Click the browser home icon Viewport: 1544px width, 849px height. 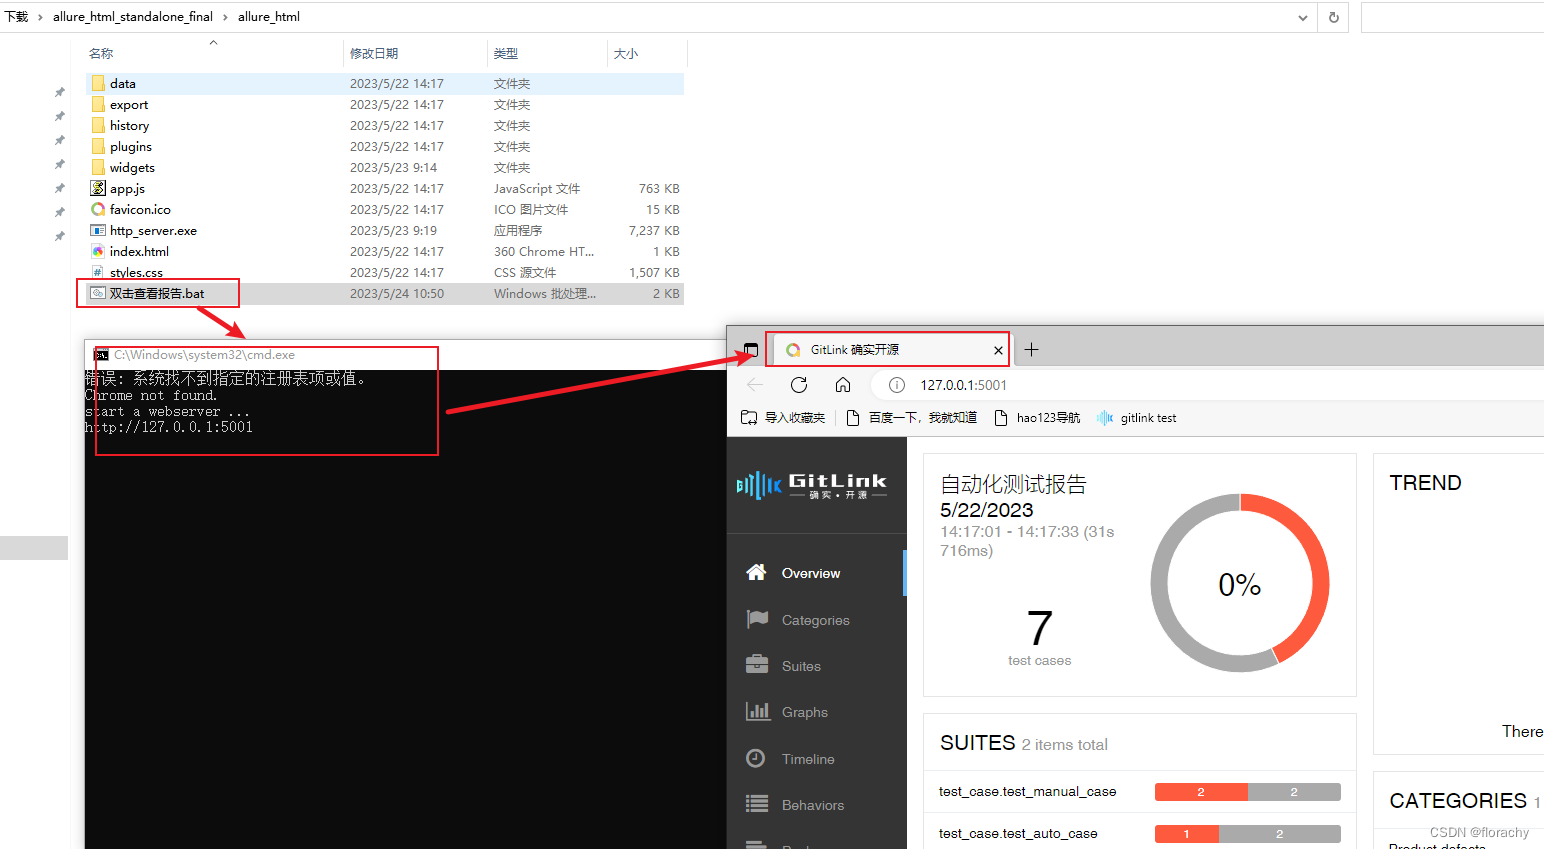(x=843, y=385)
